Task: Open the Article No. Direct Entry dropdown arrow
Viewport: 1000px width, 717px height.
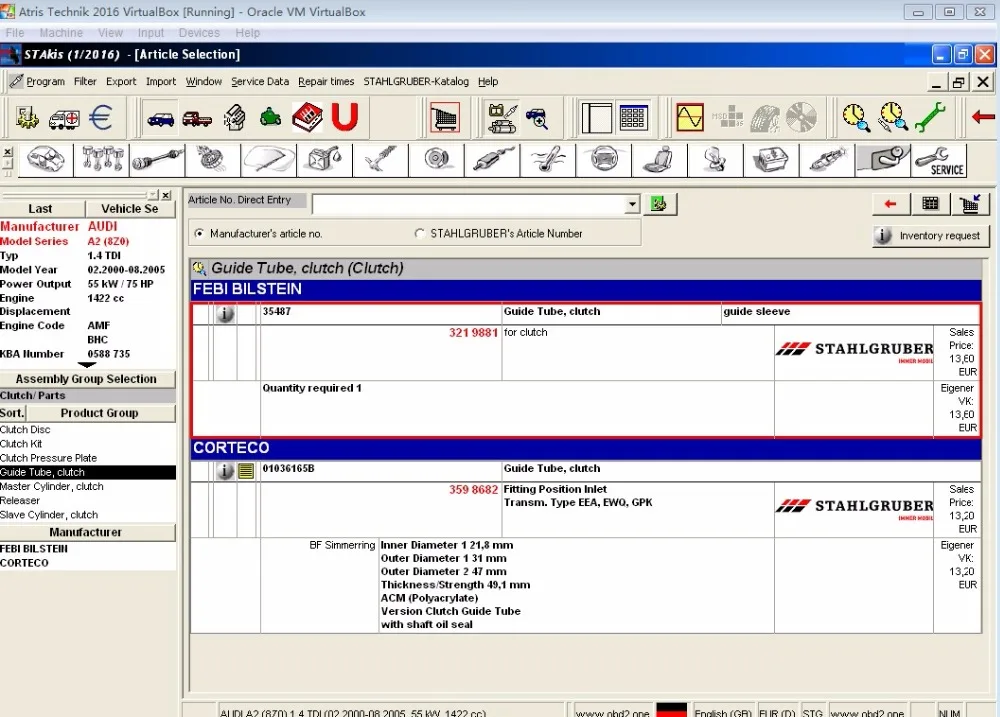Action: pos(631,205)
